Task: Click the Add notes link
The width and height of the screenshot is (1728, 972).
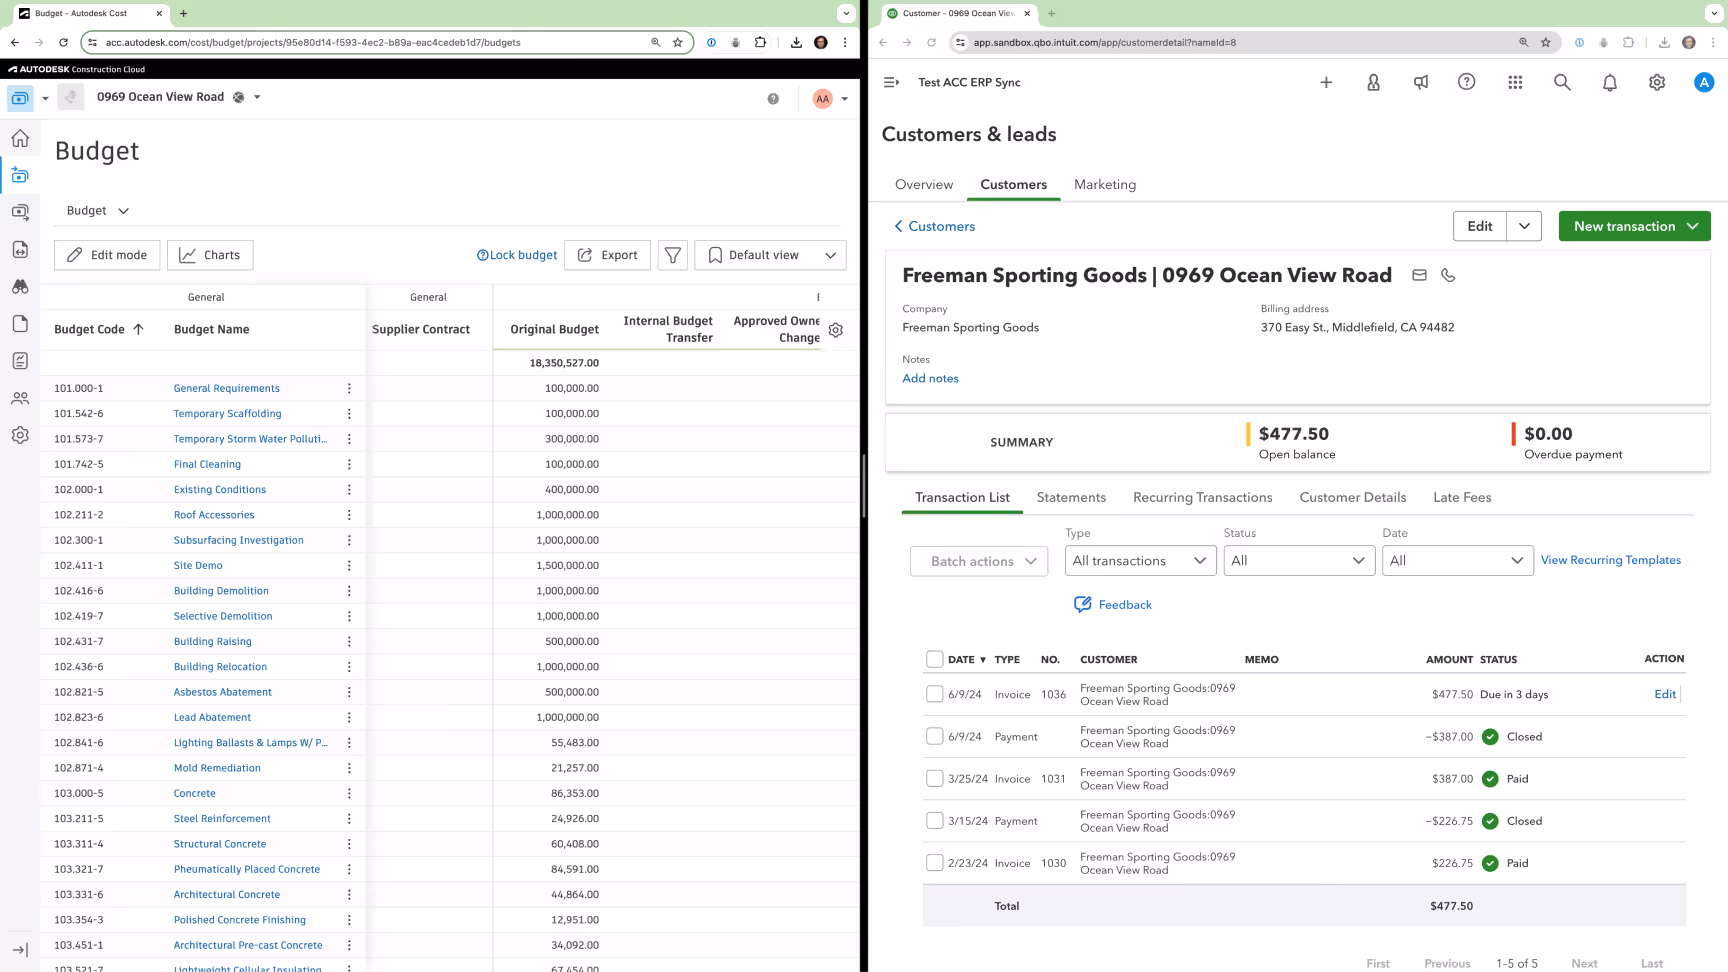Action: 930,378
